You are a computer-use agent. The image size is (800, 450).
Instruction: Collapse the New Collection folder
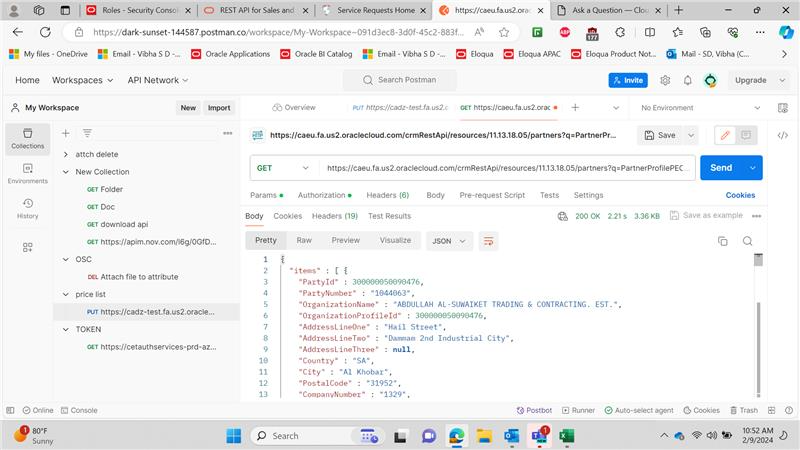(66, 172)
